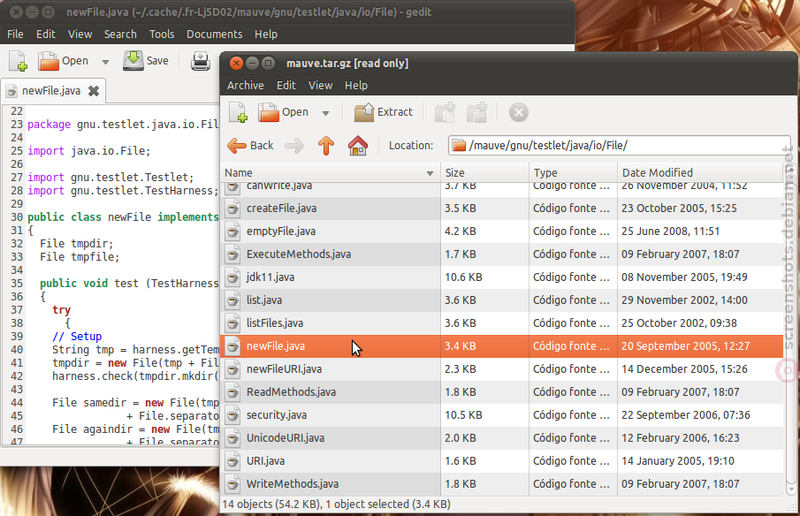The height and width of the screenshot is (516, 800).
Task: Open gedit Tools menu
Action: pyautogui.click(x=162, y=34)
